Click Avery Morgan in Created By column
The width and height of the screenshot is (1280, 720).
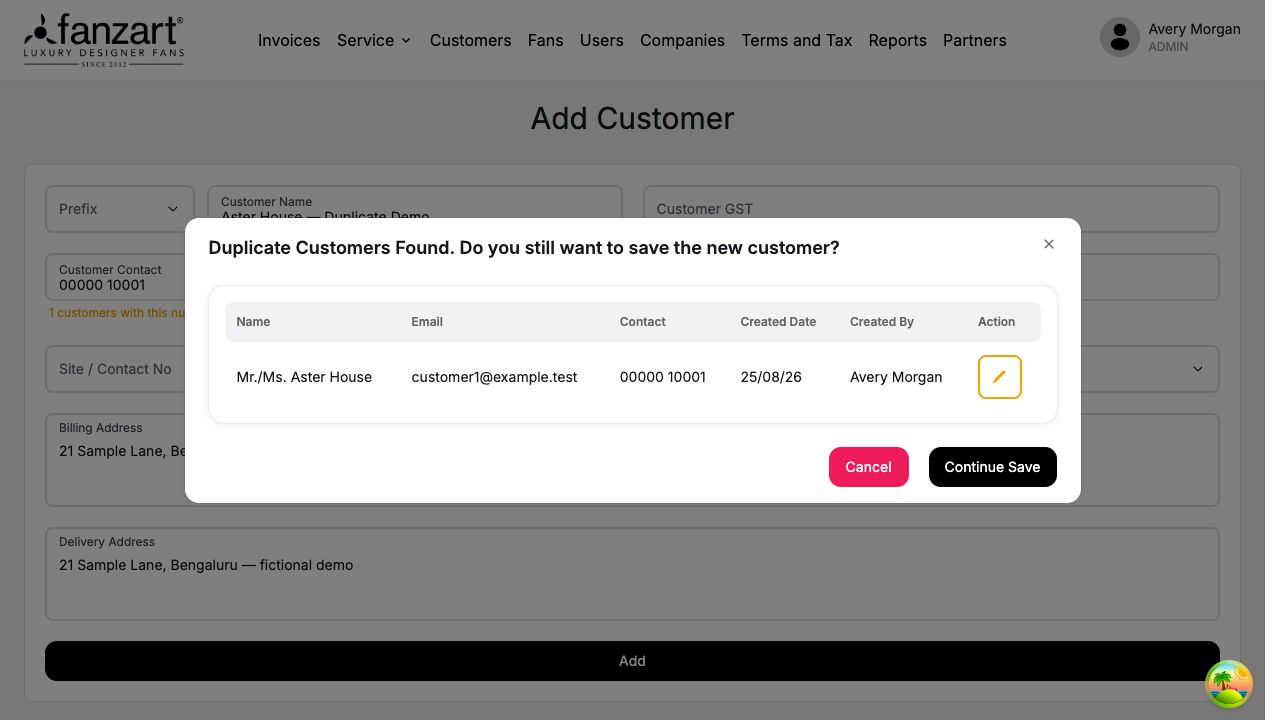896,377
